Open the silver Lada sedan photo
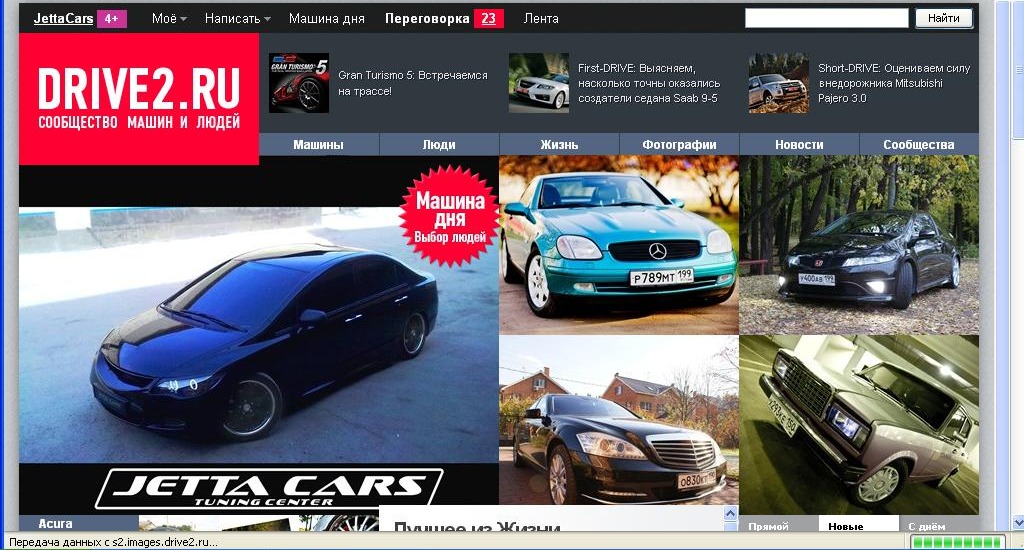 [859, 425]
